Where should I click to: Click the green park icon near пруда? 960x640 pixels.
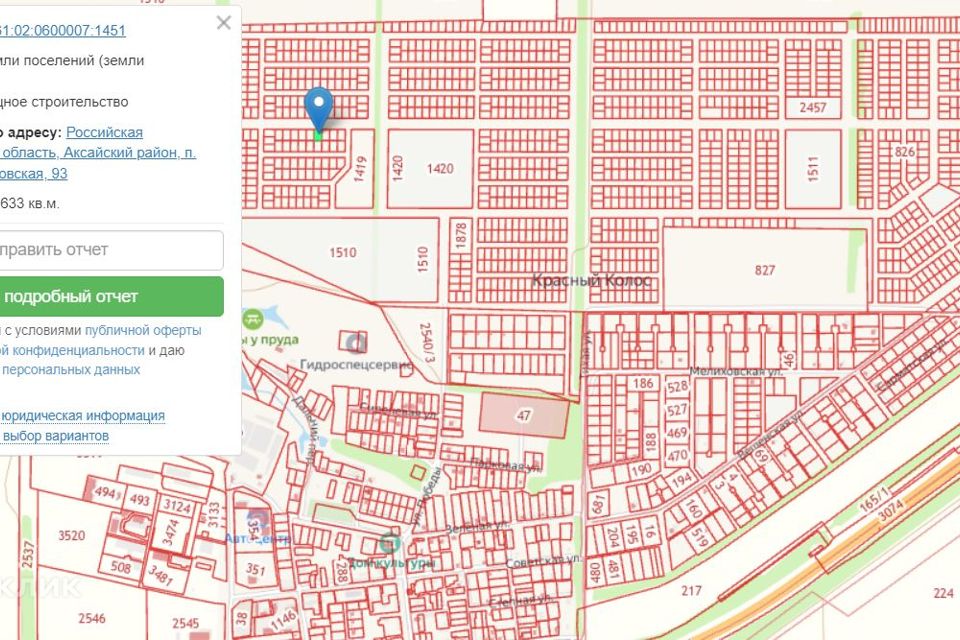pyautogui.click(x=253, y=319)
